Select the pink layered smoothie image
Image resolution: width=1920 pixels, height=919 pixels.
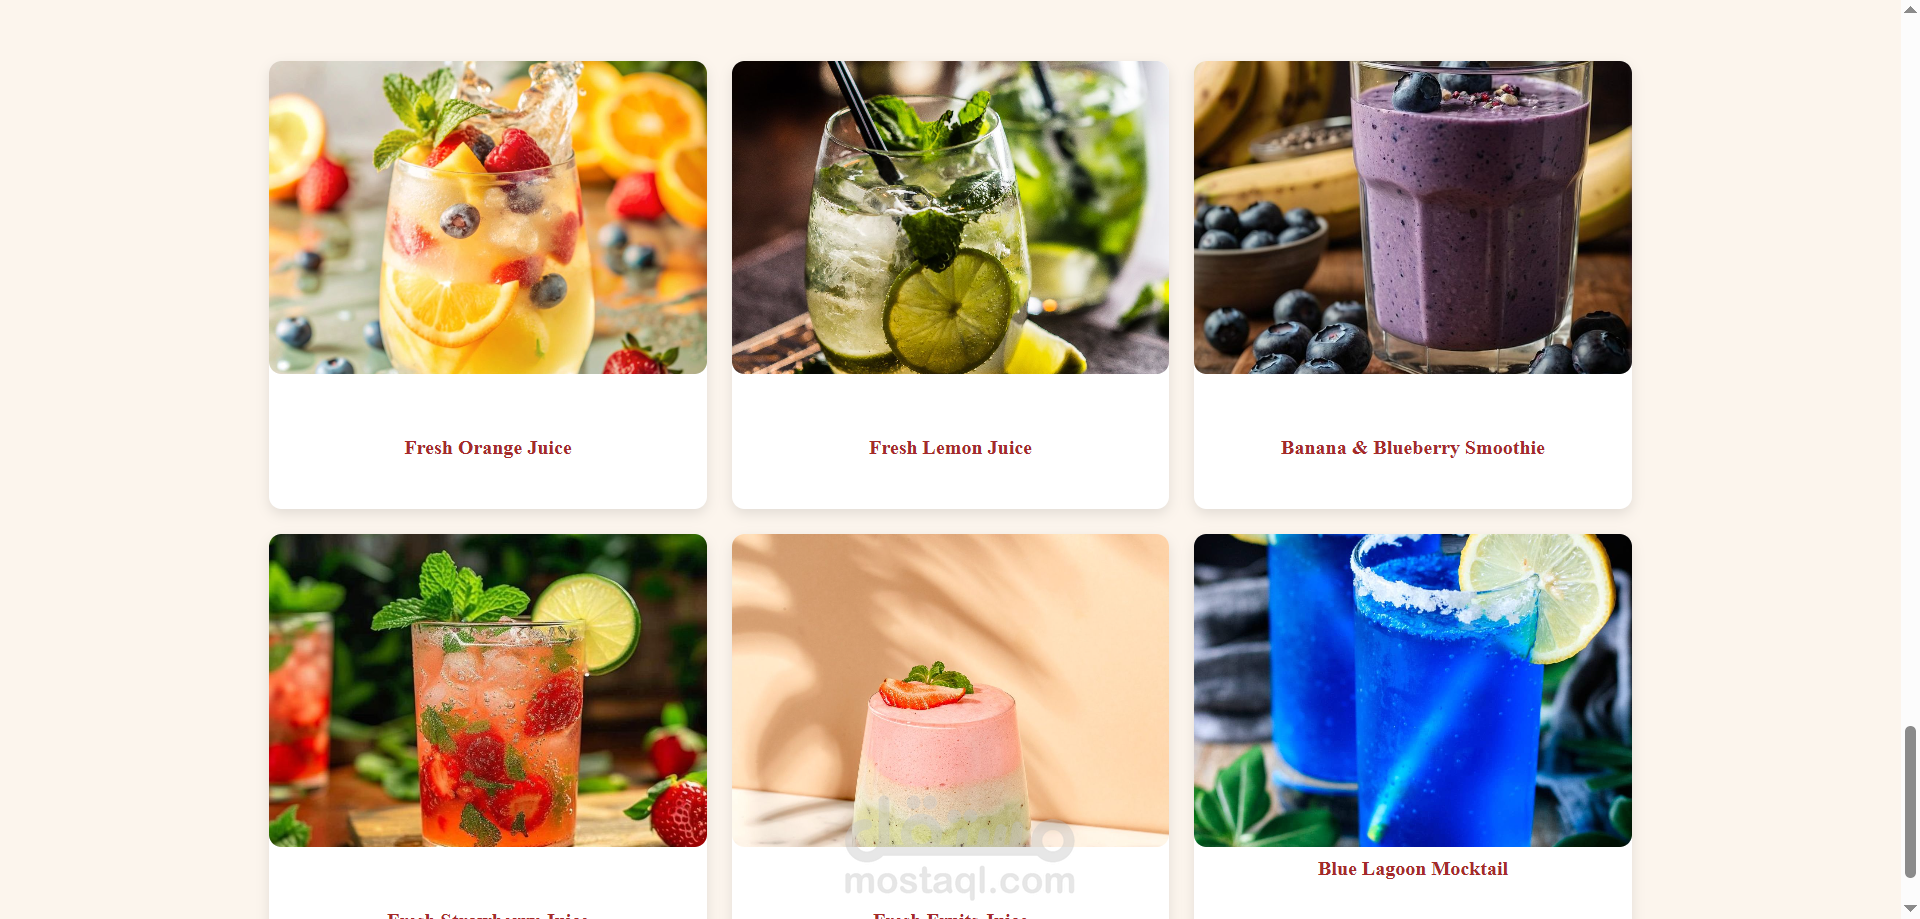950,690
